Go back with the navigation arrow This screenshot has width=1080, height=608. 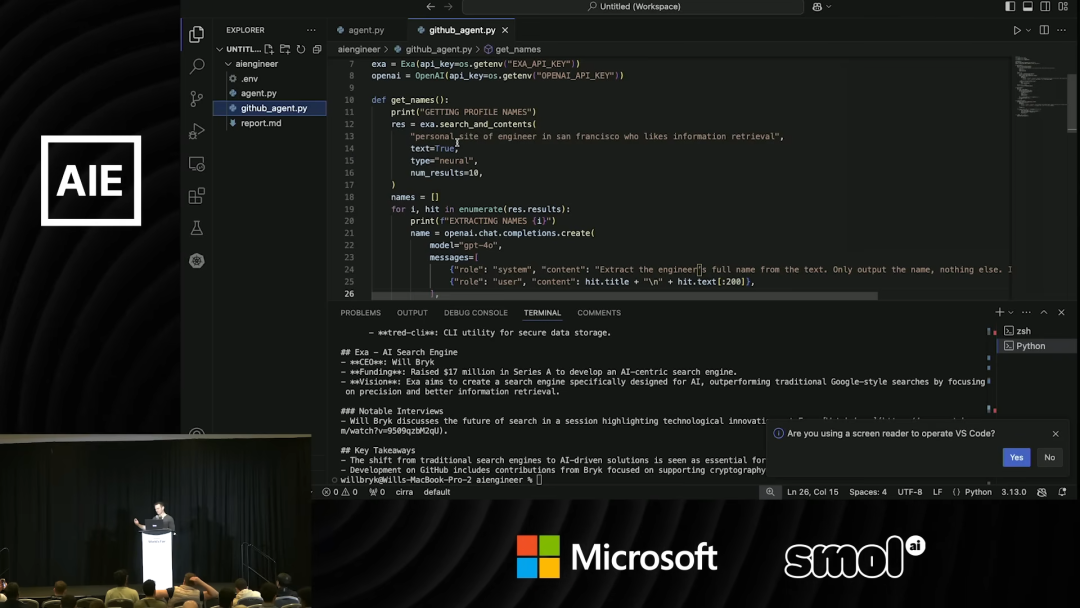pyautogui.click(x=430, y=6)
